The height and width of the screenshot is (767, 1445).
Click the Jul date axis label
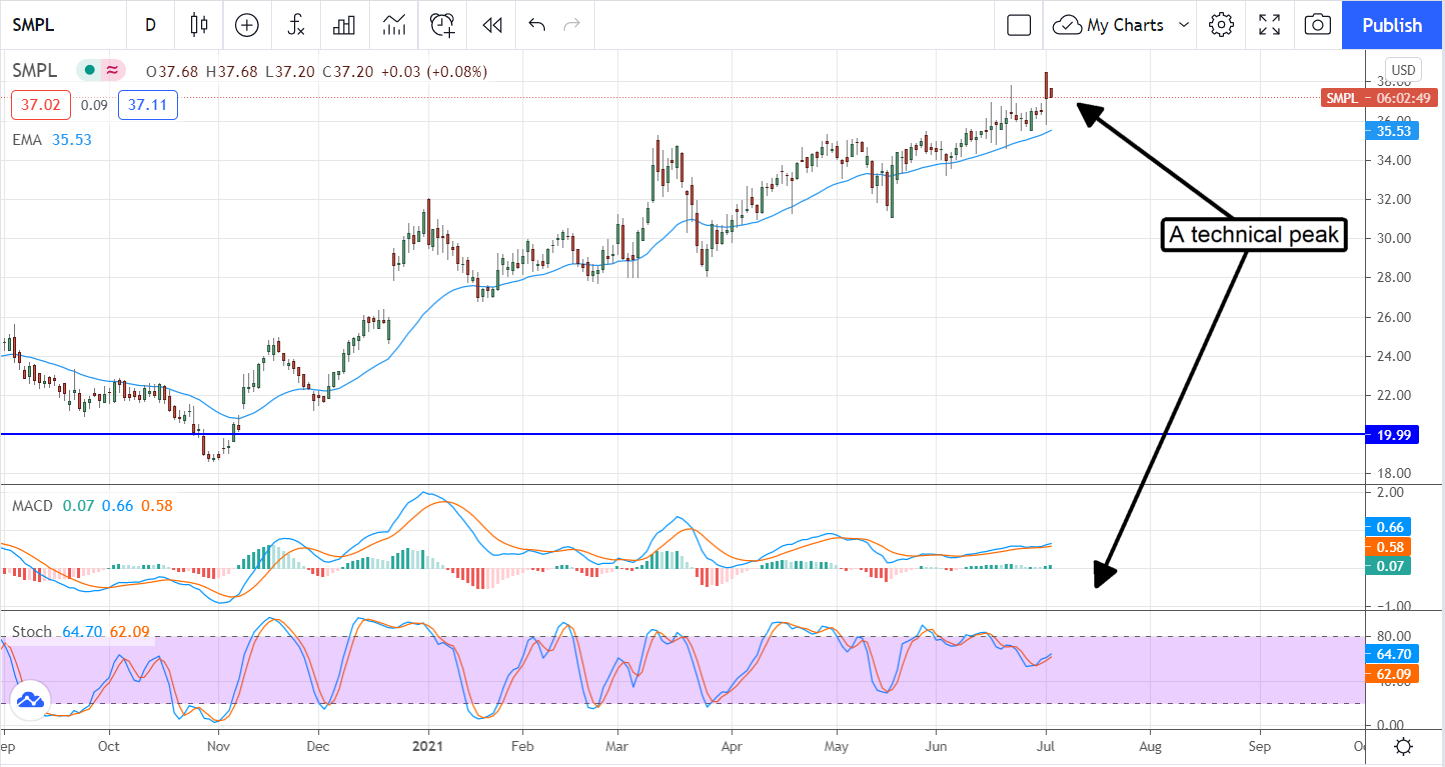pos(1047,746)
